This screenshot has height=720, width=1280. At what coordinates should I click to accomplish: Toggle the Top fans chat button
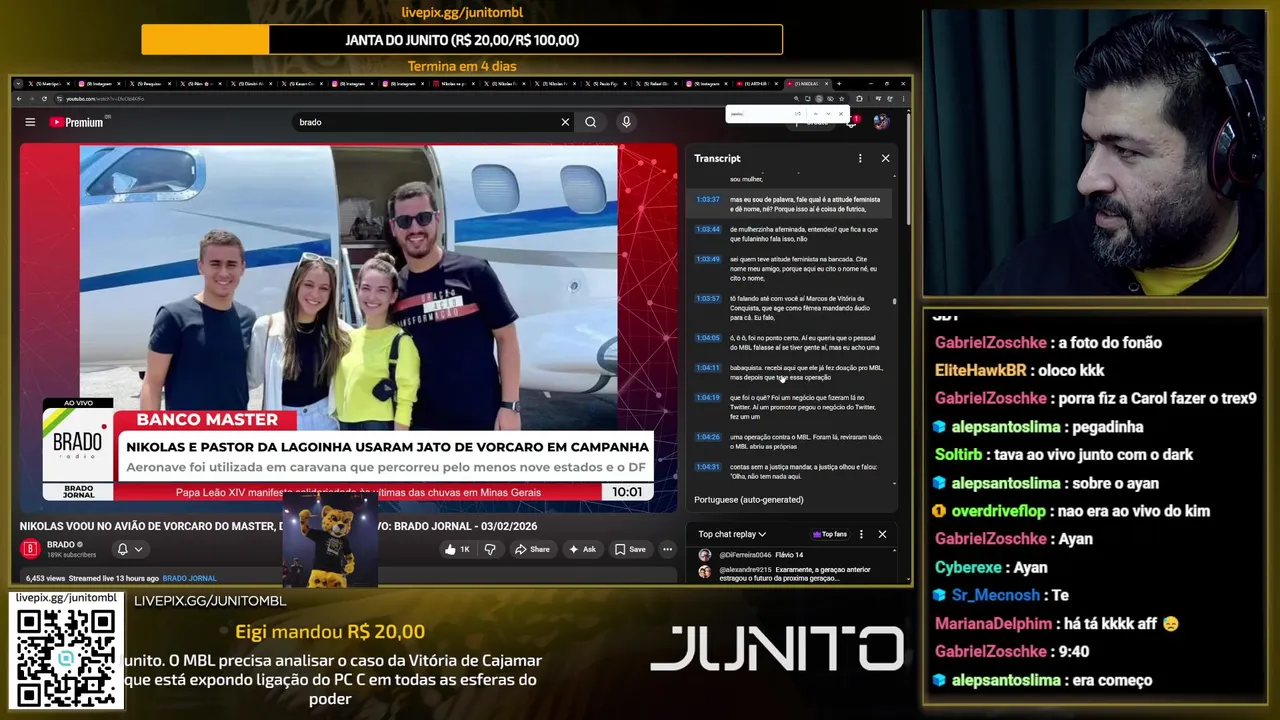[x=830, y=534]
